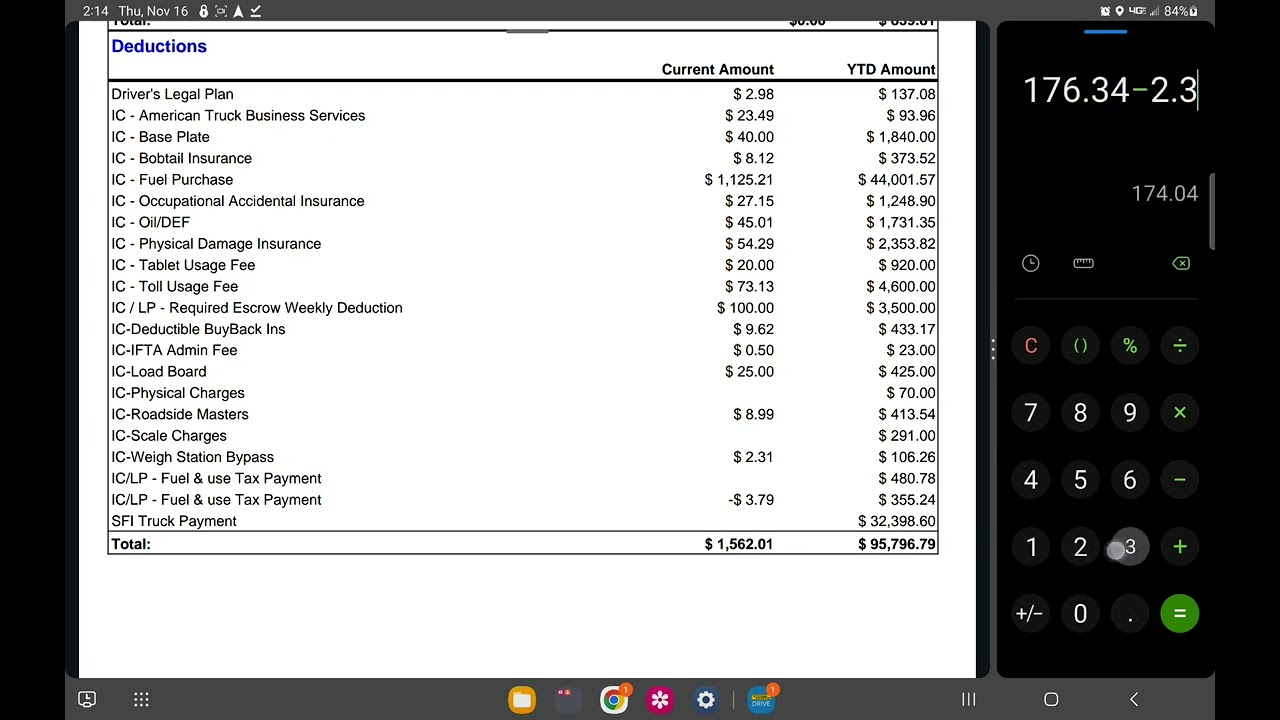1280x720 pixels.
Task: Open the Chrome browser from taskbar
Action: point(614,700)
